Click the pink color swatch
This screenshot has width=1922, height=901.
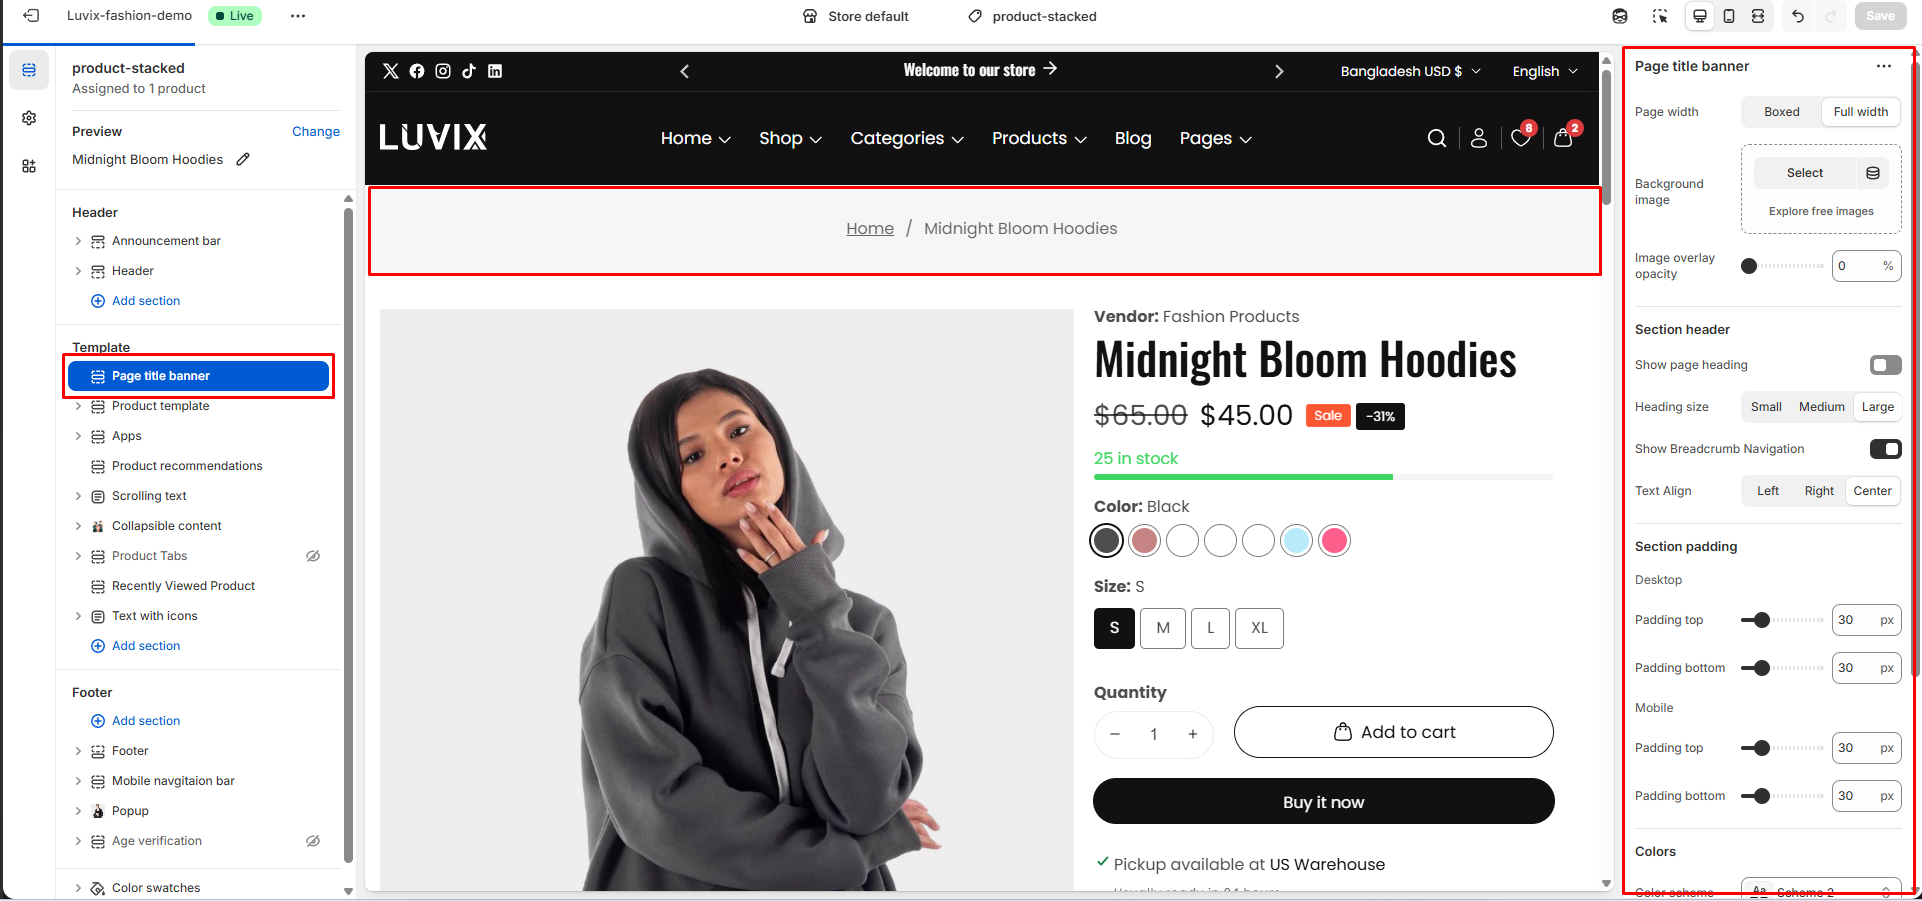click(1334, 541)
